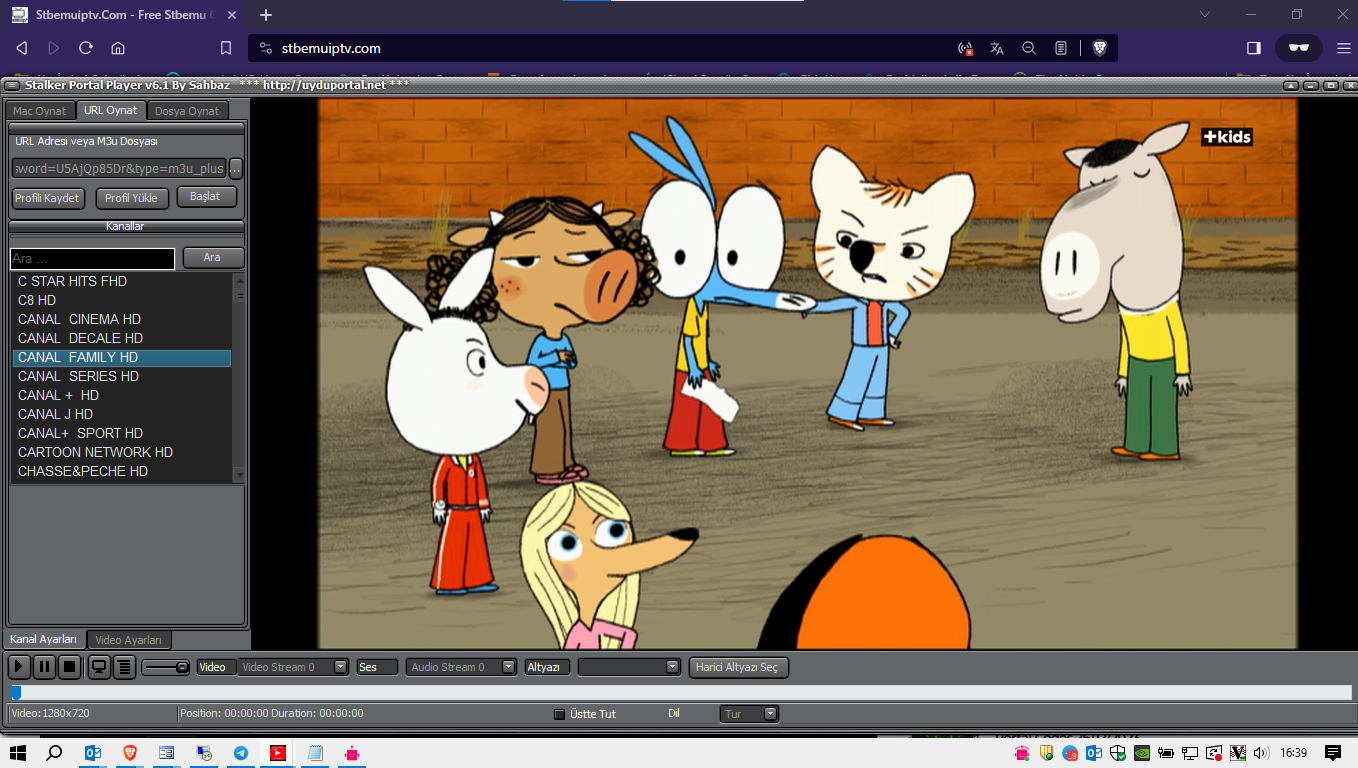Click the Profili Yükle button
Image resolution: width=1358 pixels, height=768 pixels.
coord(132,198)
